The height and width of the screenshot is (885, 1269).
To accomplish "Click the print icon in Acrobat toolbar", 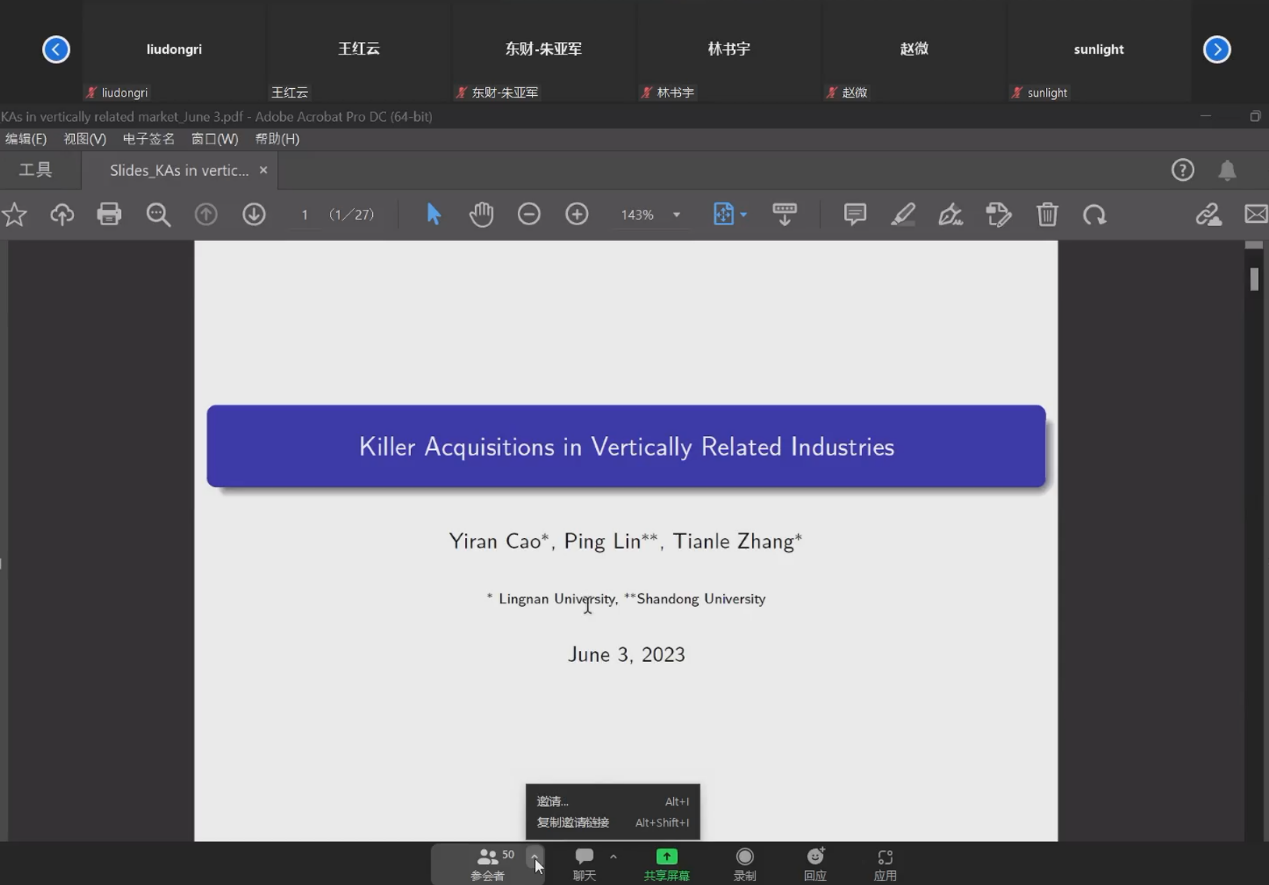I will click(x=109, y=214).
